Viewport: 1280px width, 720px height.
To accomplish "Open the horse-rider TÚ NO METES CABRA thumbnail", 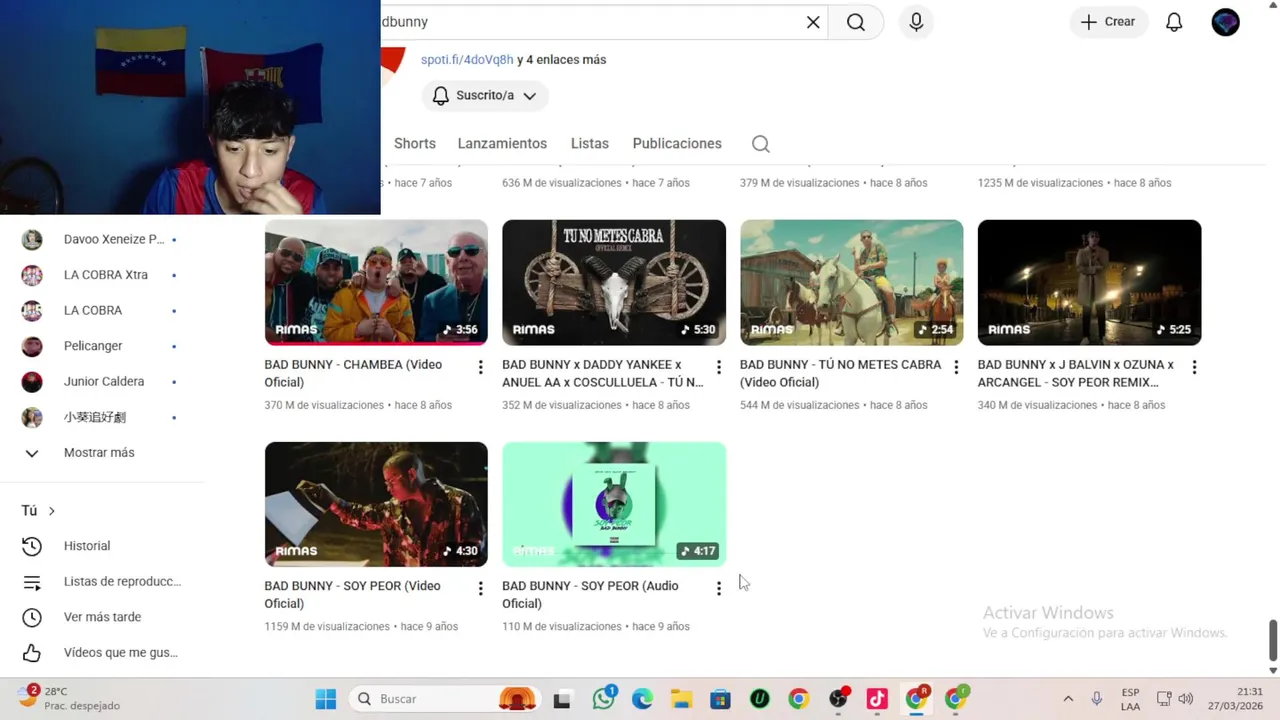I will (852, 282).
